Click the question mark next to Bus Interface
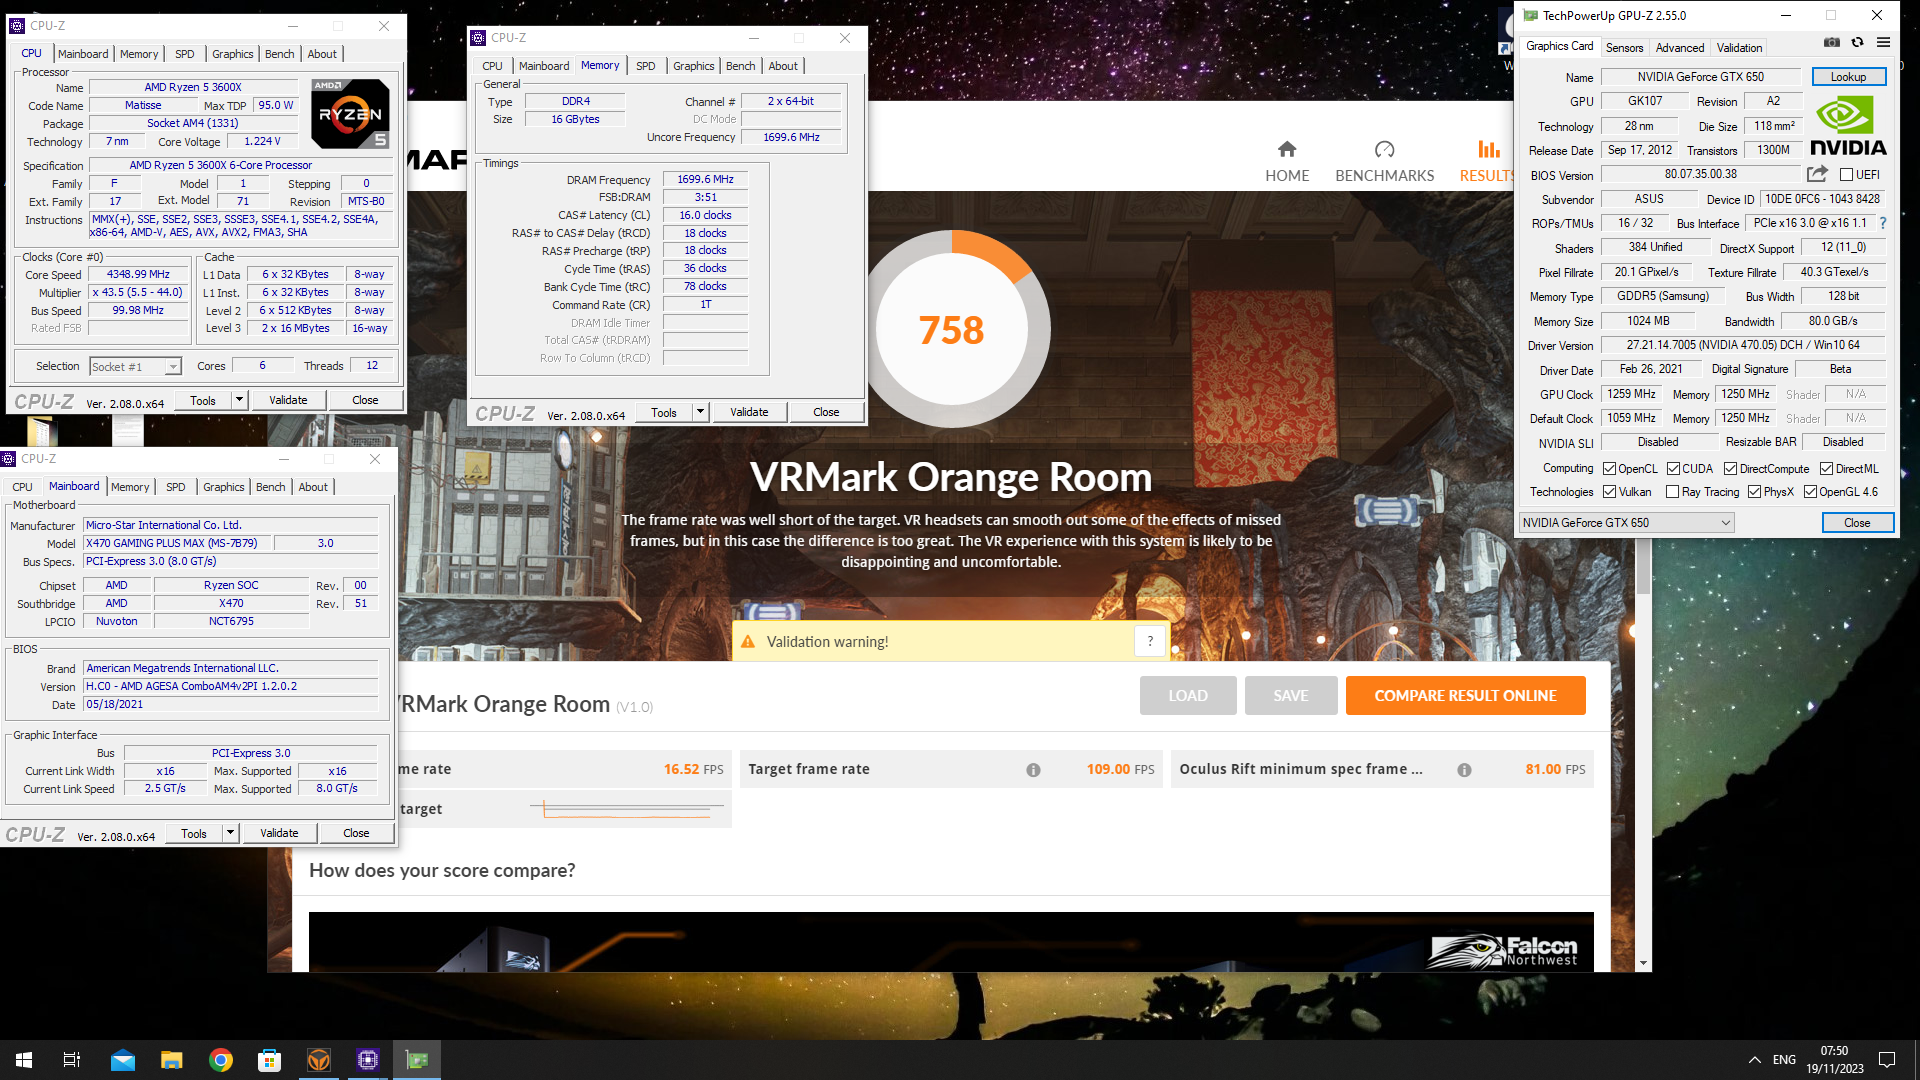This screenshot has height=1080, width=1920. [x=1883, y=223]
